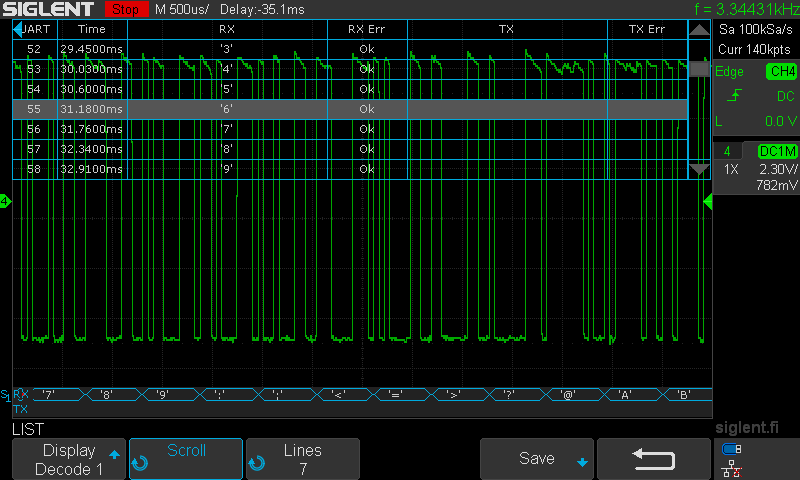Image resolution: width=800 pixels, height=480 pixels.
Task: Click the rising edge trigger slope icon
Action: (734, 95)
